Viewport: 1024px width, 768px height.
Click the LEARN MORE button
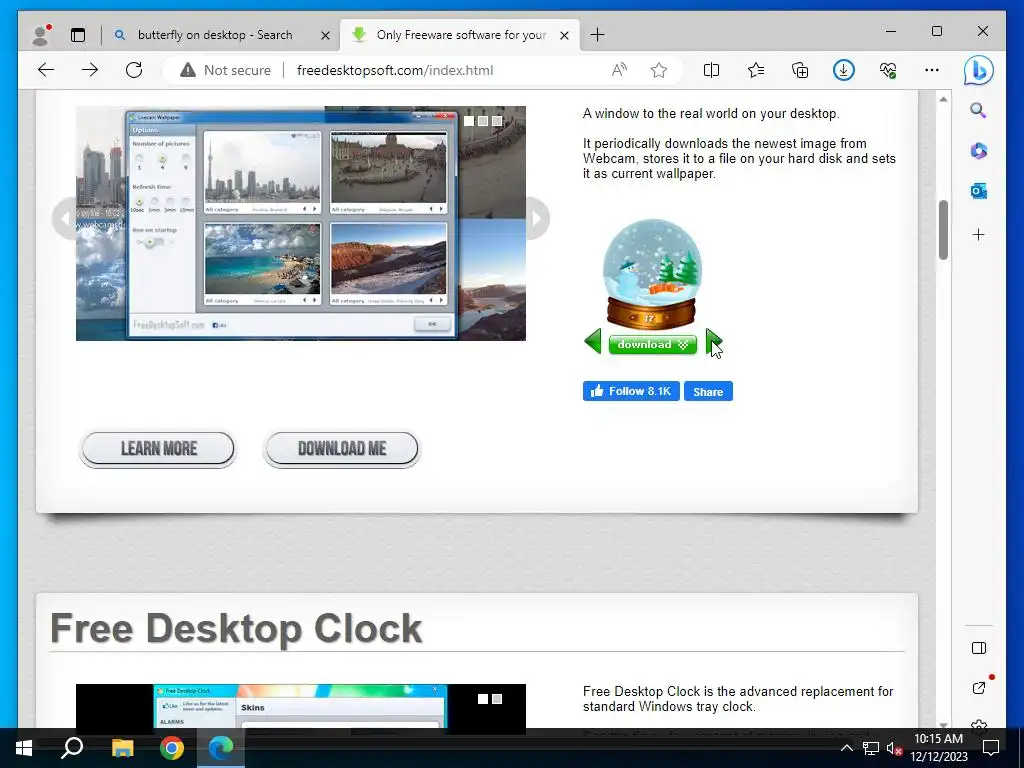(x=157, y=449)
